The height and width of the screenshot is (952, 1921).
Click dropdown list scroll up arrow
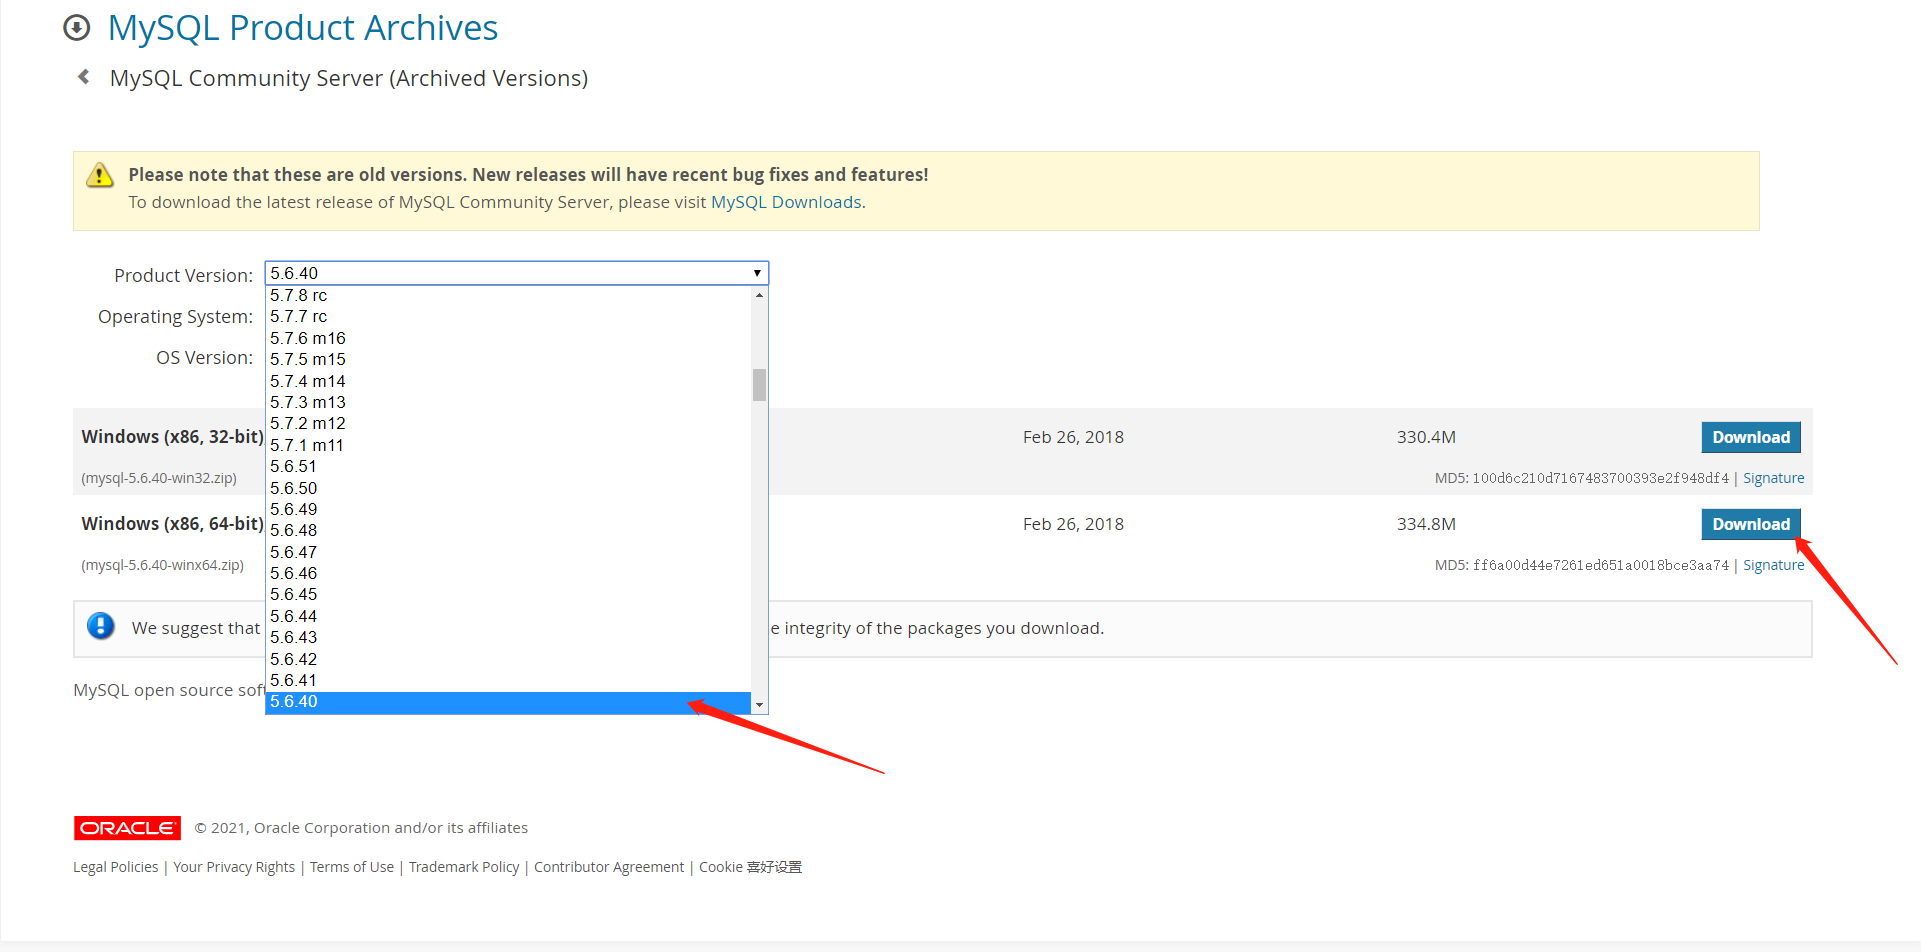tap(760, 295)
